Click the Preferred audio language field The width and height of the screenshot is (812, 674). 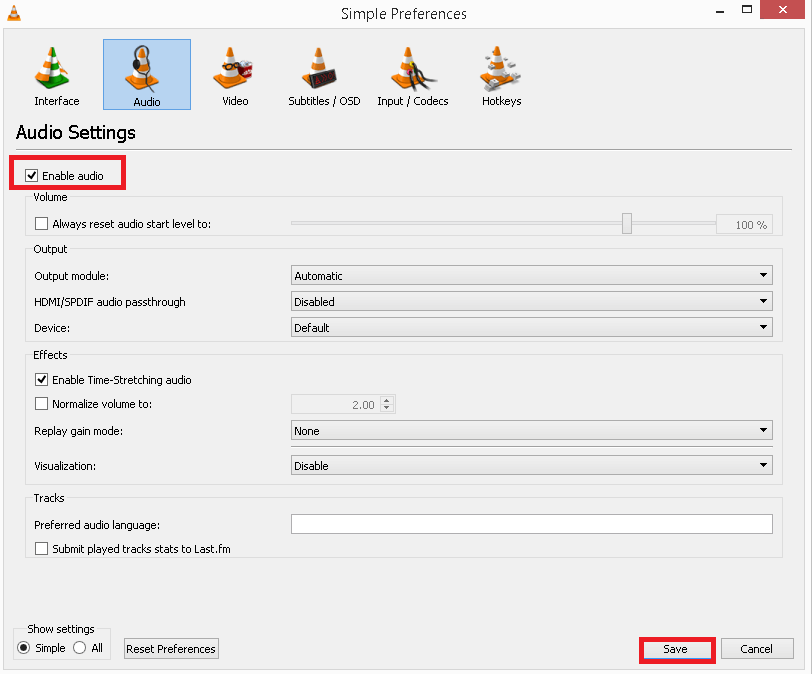531,524
